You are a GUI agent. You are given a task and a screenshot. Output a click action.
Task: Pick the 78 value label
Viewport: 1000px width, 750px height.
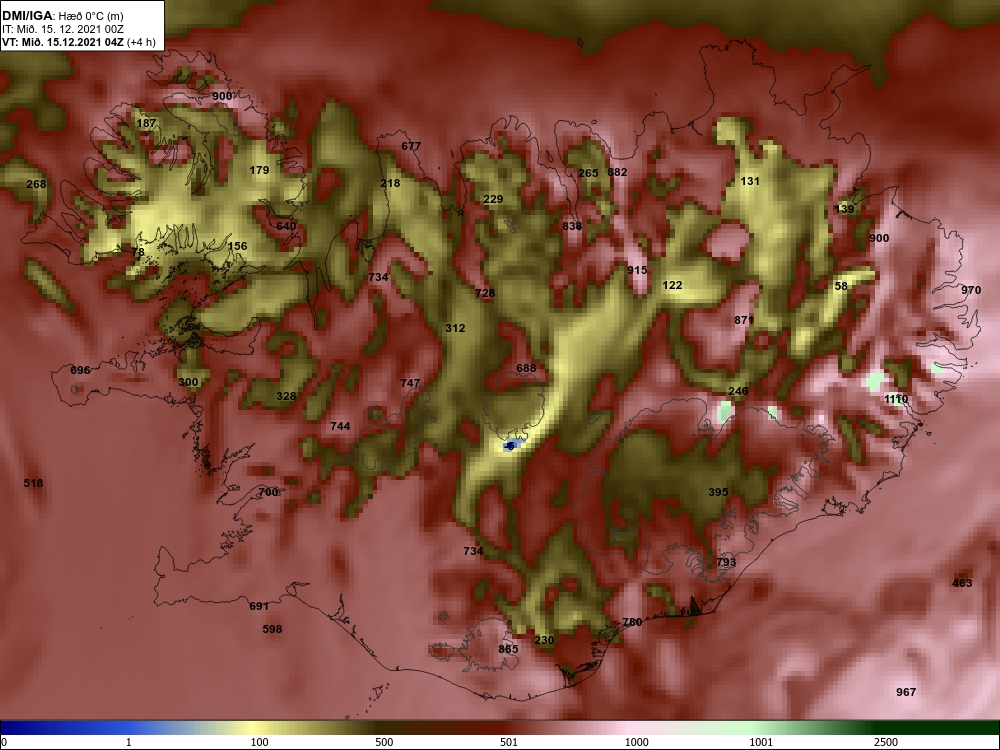(x=138, y=252)
